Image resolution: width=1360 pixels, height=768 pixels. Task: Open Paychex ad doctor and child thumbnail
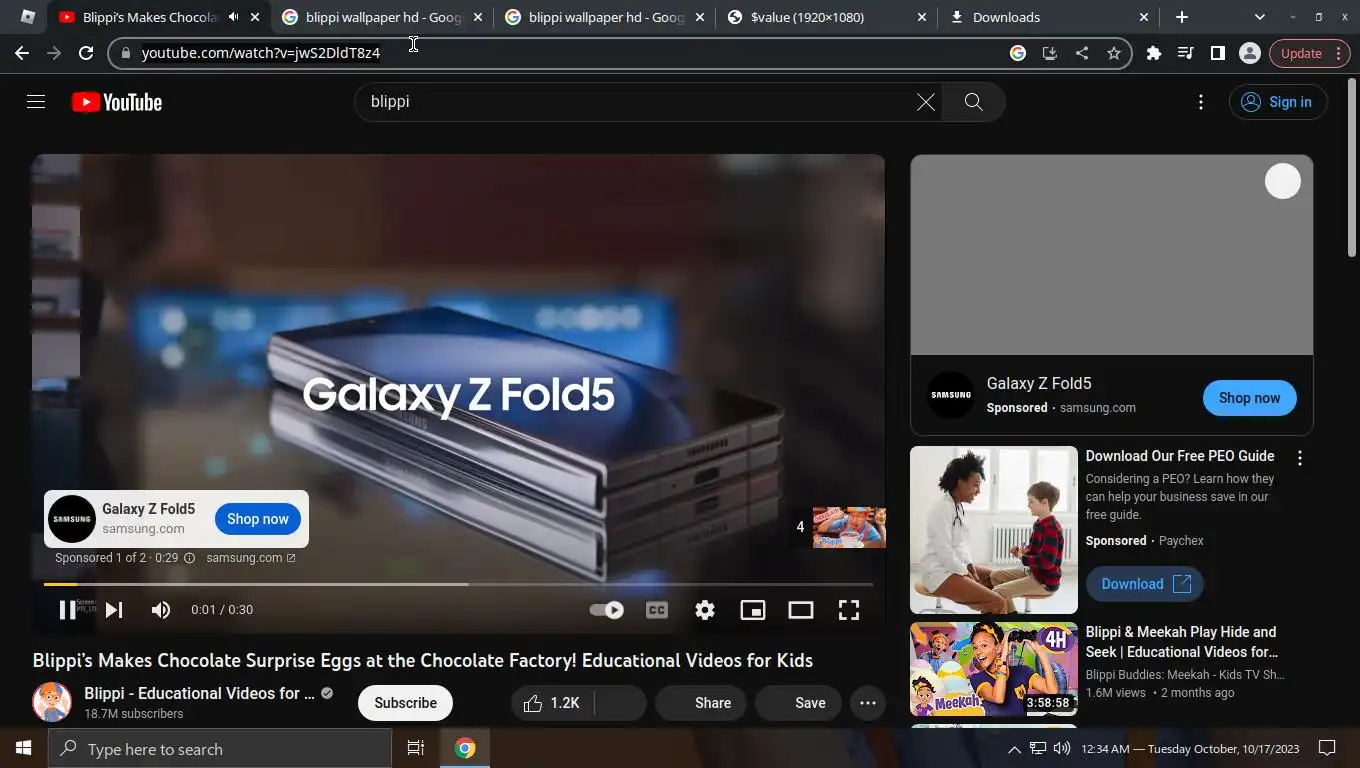(x=994, y=530)
